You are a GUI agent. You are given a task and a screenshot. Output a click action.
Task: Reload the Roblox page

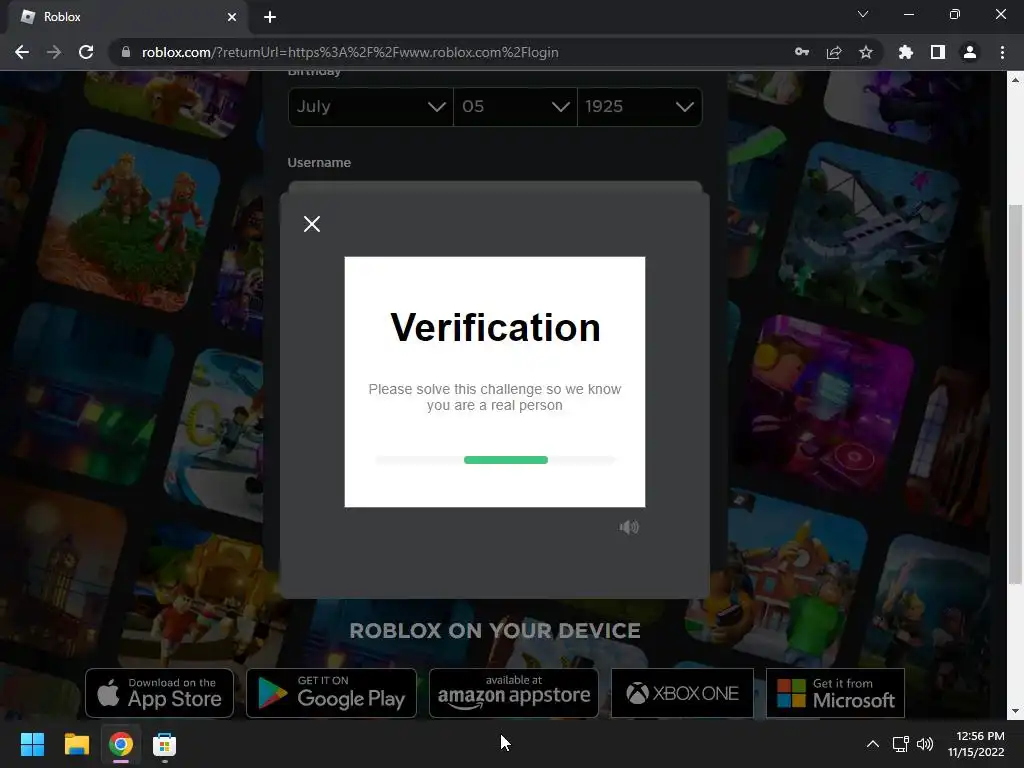click(x=86, y=52)
